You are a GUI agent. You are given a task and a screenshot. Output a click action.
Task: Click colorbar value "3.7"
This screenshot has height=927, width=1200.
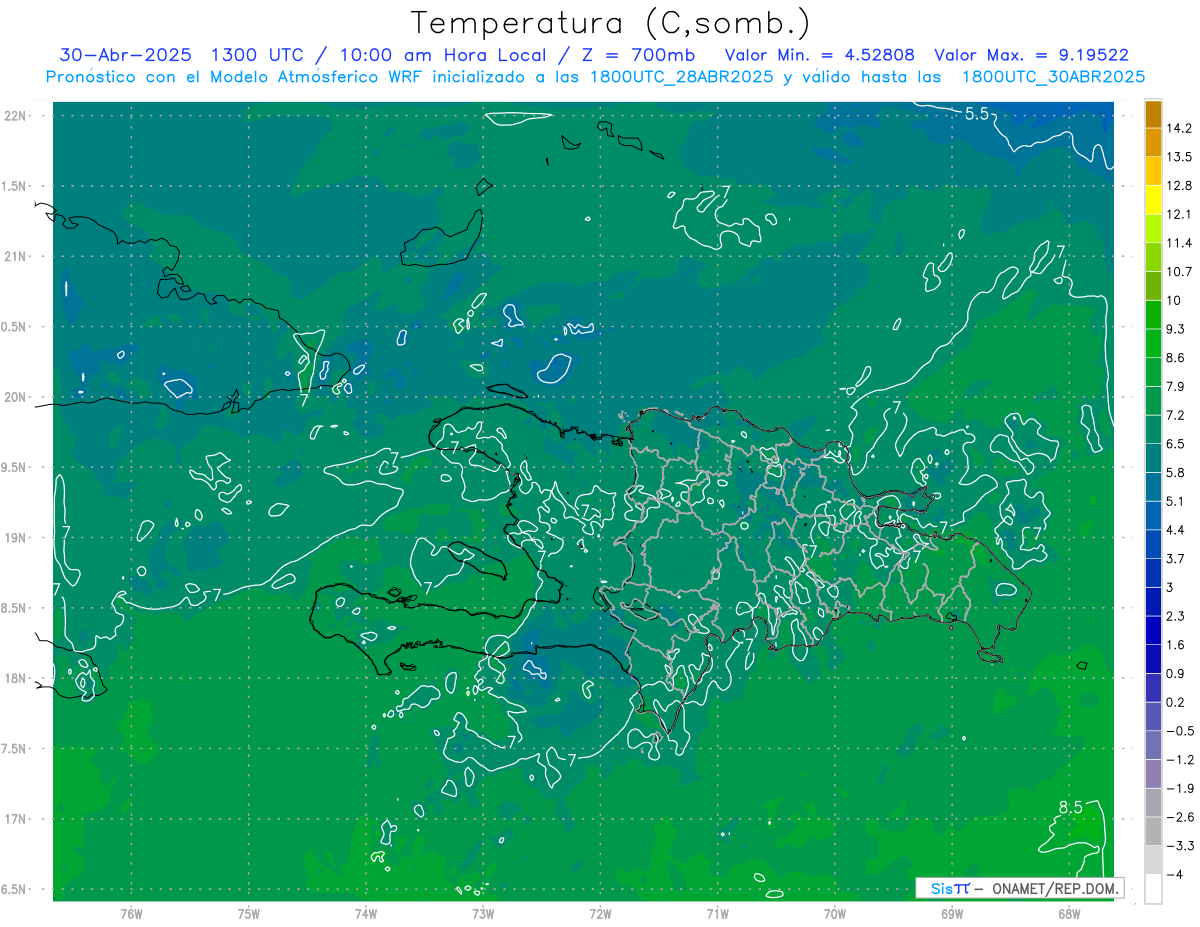pos(1176,558)
